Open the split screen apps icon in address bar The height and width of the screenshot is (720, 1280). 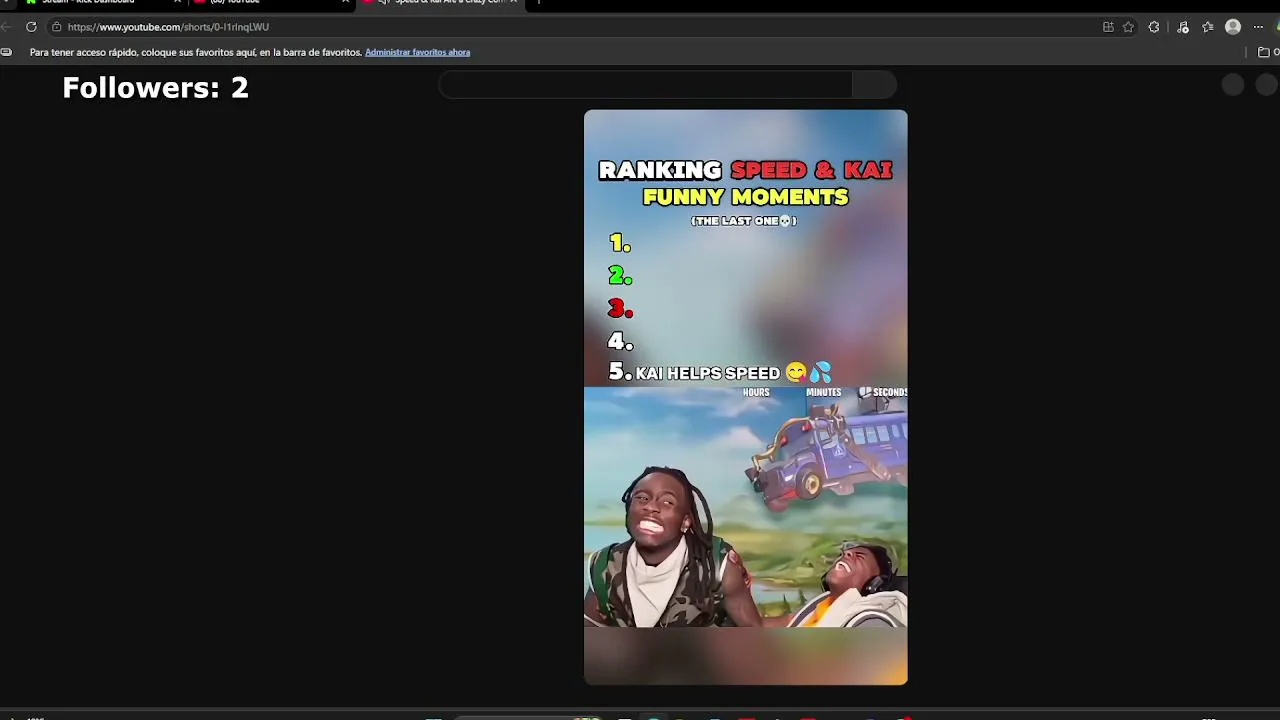click(x=1108, y=27)
